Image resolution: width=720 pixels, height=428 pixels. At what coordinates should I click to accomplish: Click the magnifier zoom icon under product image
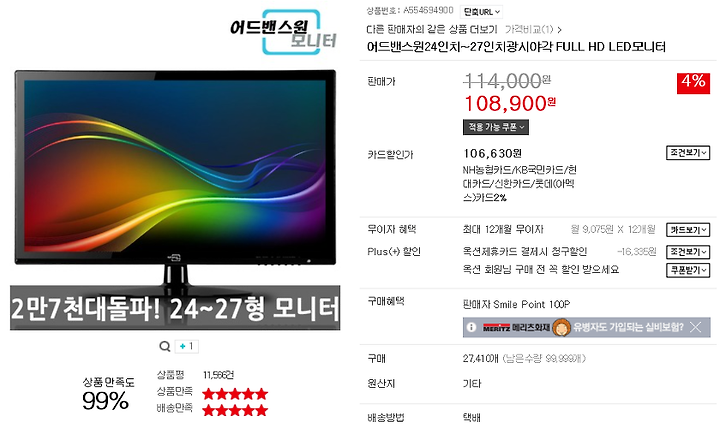pyautogui.click(x=164, y=346)
